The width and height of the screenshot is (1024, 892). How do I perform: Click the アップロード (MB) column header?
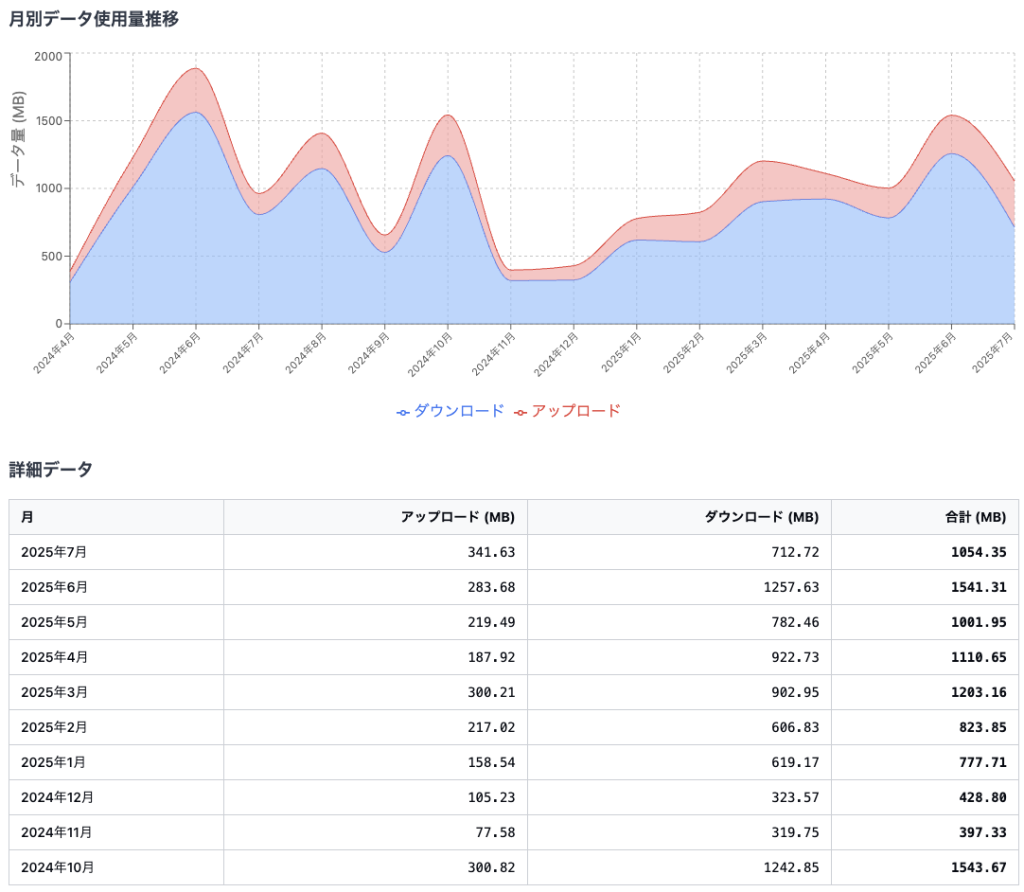(457, 517)
